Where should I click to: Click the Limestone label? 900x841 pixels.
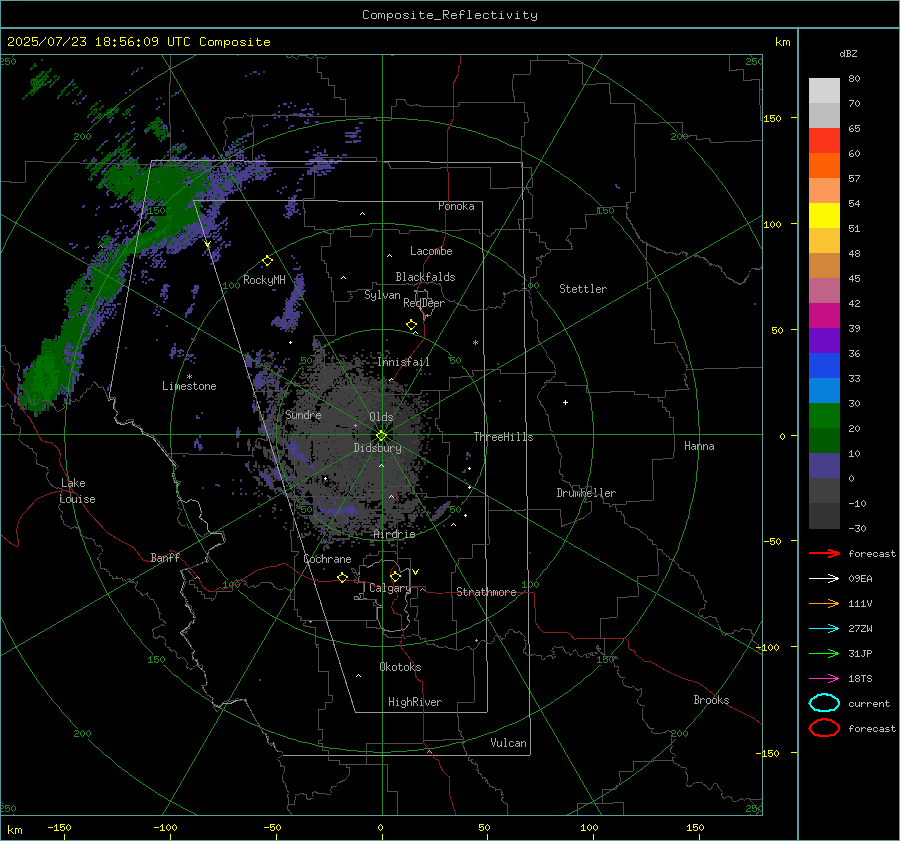(189, 386)
